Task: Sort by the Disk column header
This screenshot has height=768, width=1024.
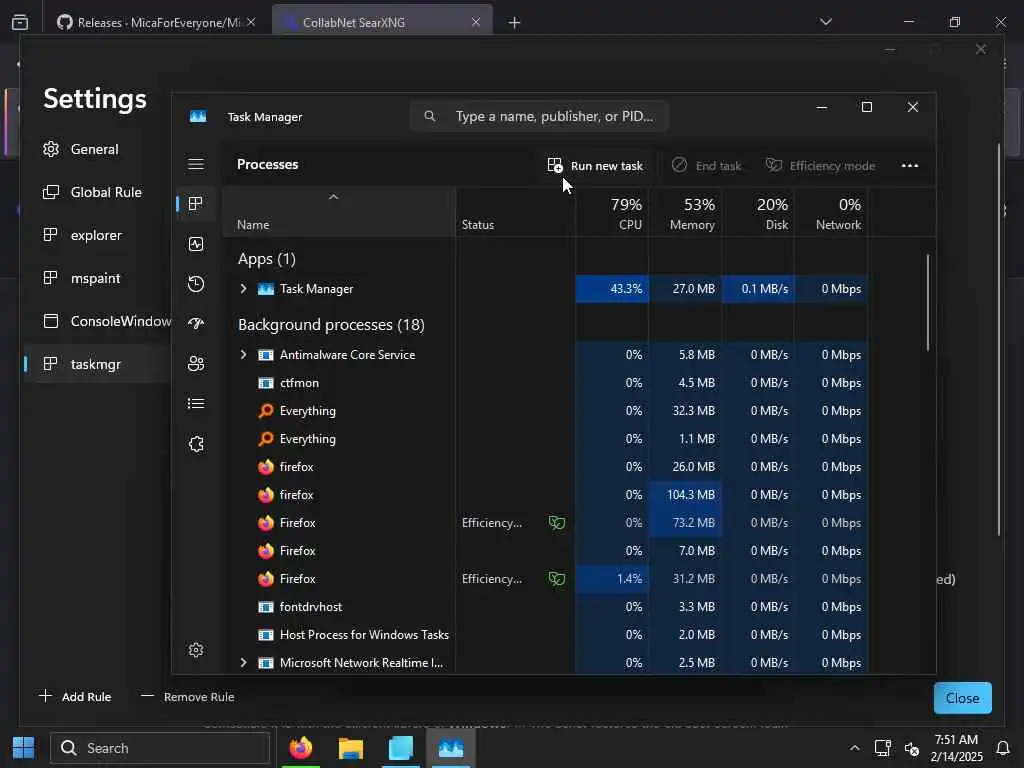Action: pos(758,214)
